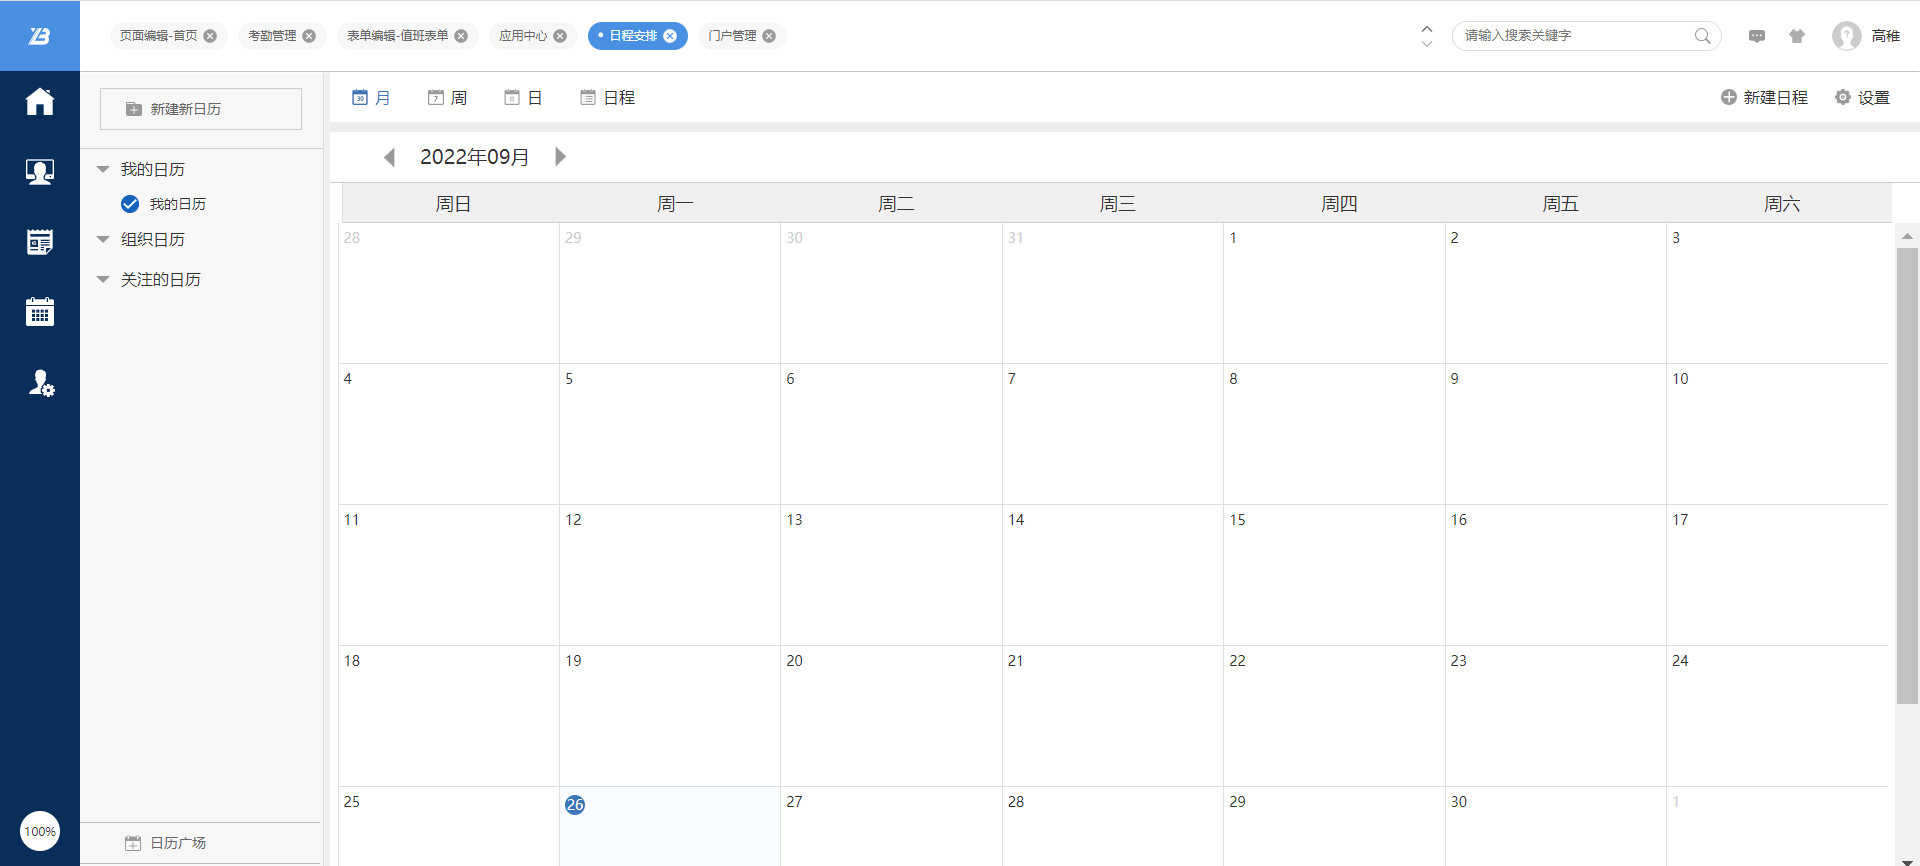Screen dimensions: 1920x866
Task: Select the September 10 day cell
Action: 1777,434
